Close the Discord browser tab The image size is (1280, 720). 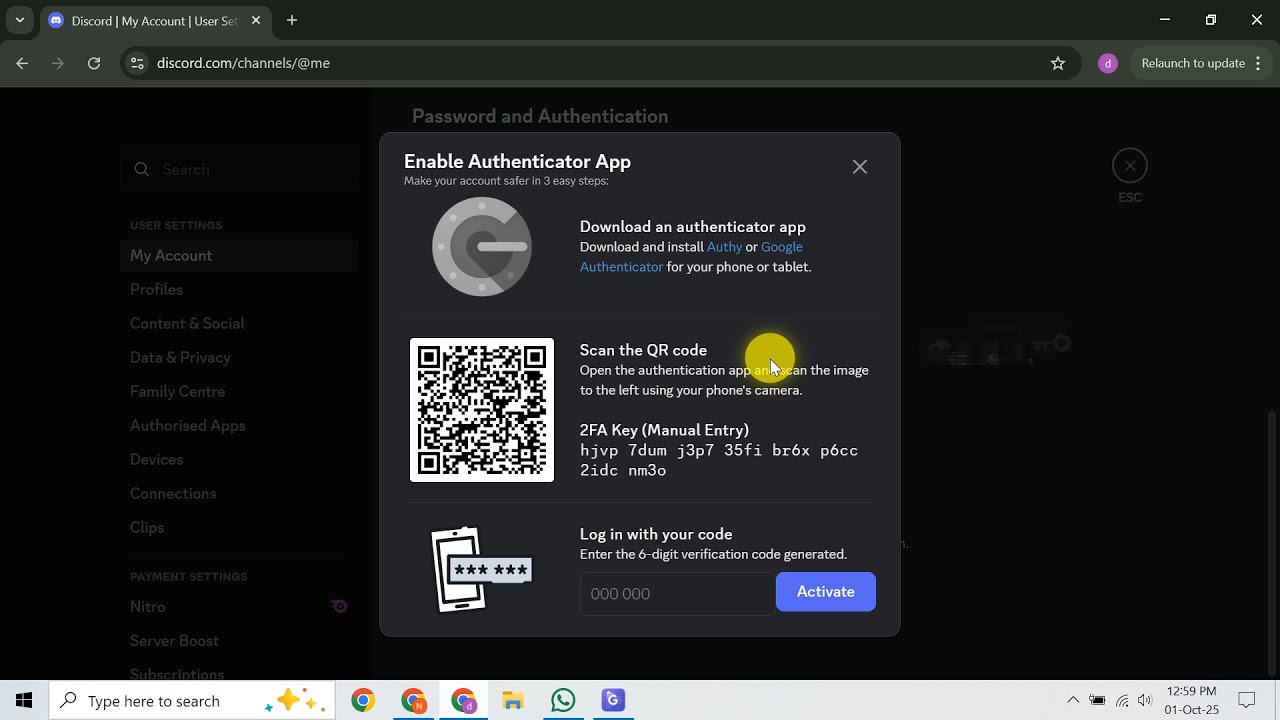(x=256, y=21)
